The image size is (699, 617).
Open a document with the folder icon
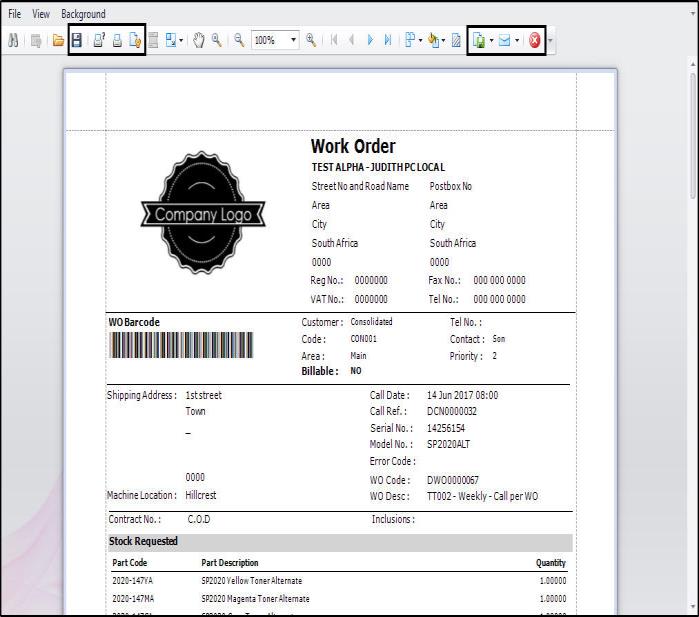click(x=58, y=41)
